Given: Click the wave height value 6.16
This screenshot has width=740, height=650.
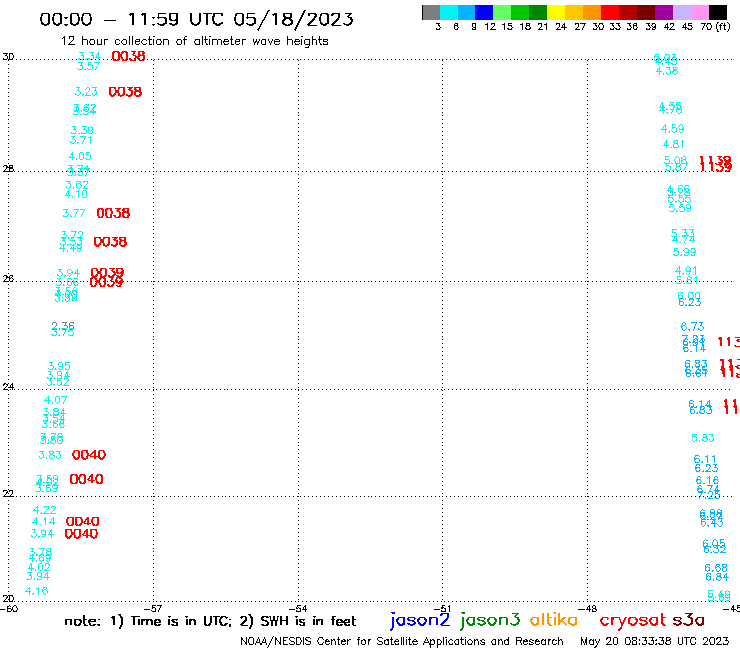Looking at the screenshot, I should [707, 481].
